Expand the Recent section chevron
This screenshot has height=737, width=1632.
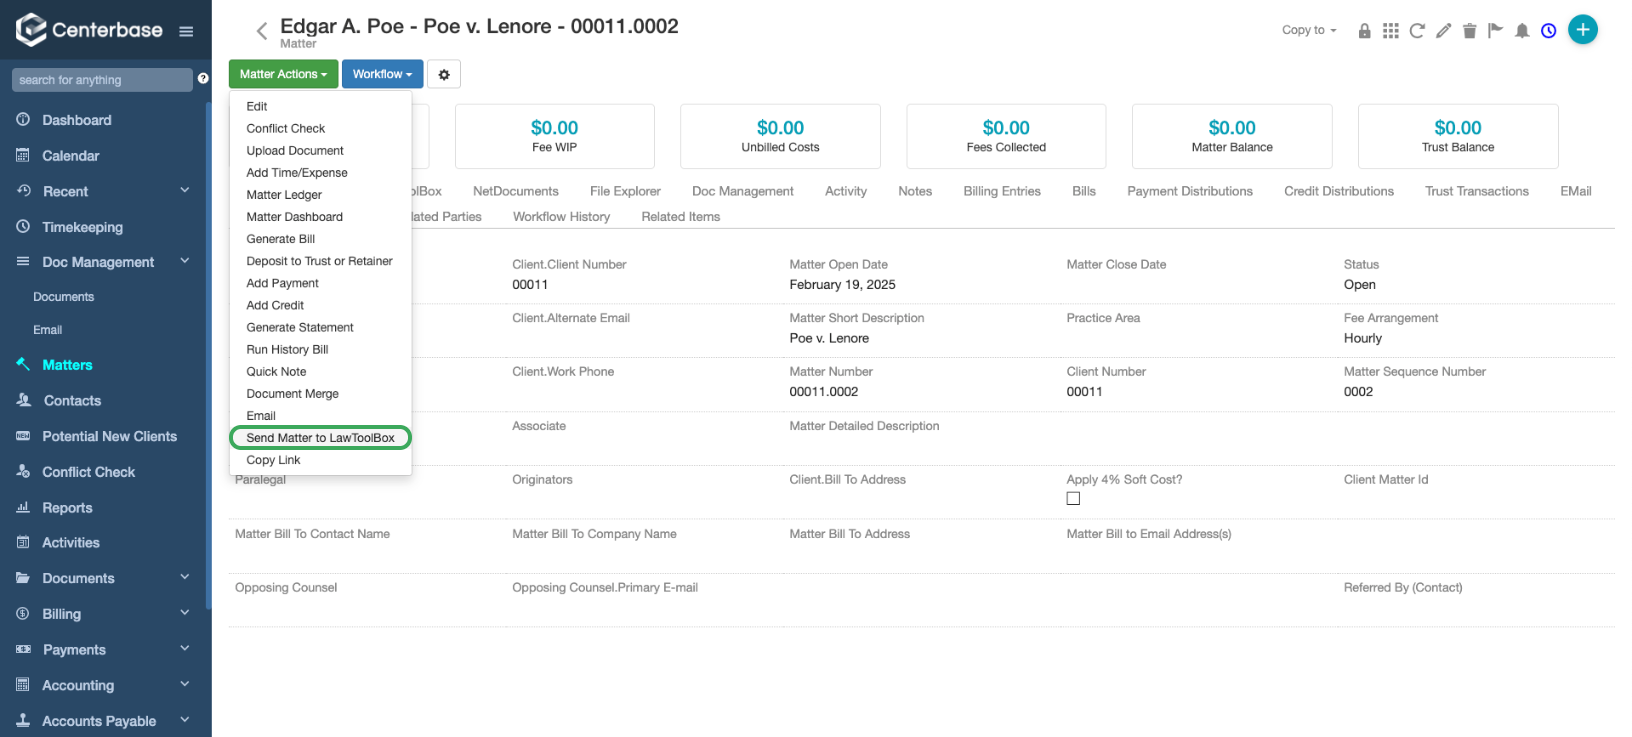184,190
